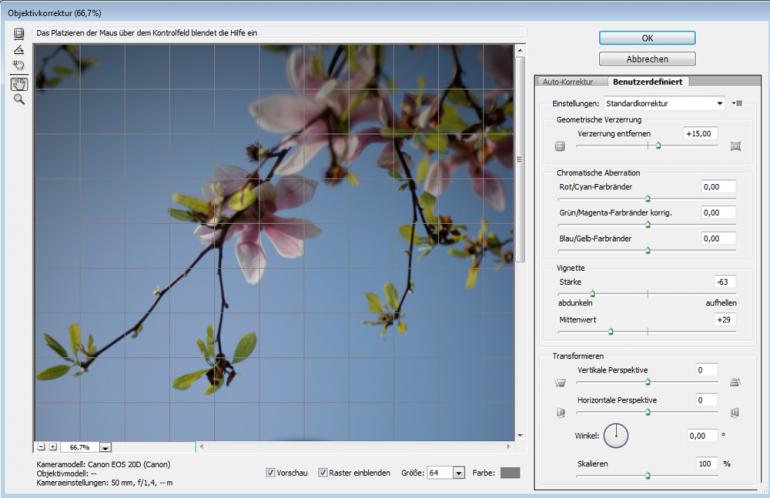
Task: Click the preview vertical scrollbar down arrow
Action: pos(520,435)
